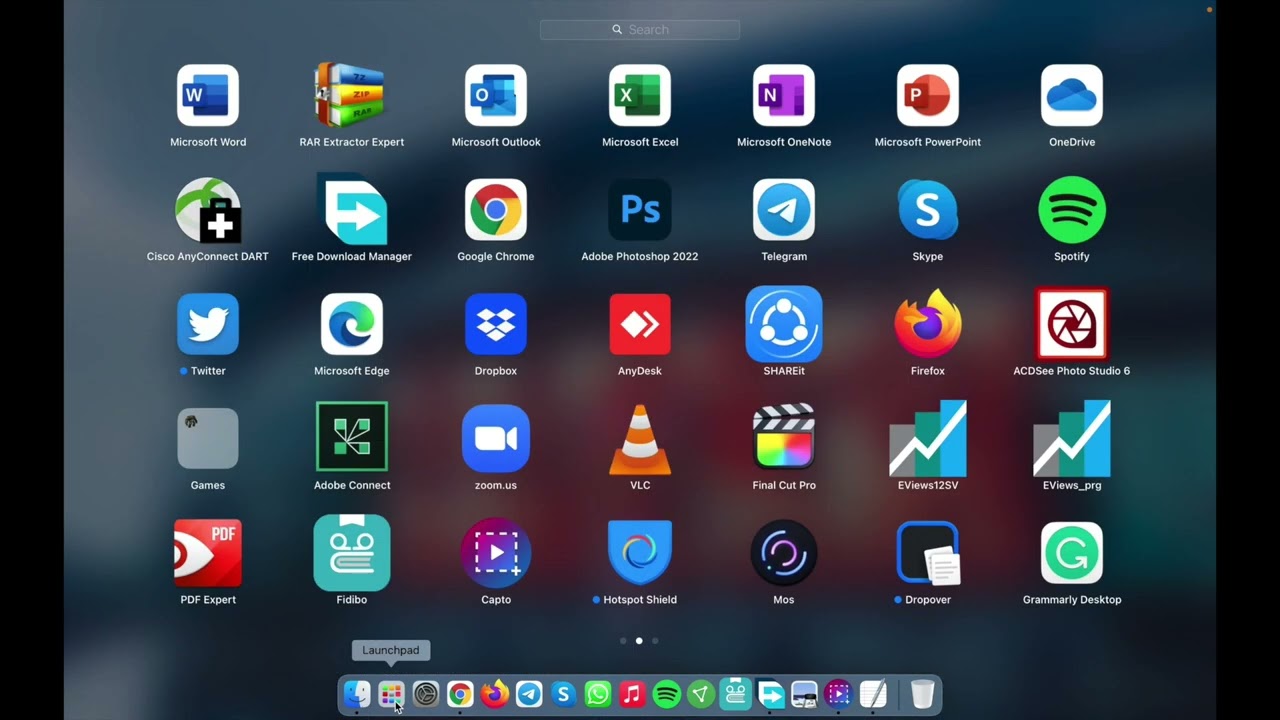Screen dimensions: 1280x720
Task: Open AnyDesk remote desktop app
Action: [x=640, y=324]
